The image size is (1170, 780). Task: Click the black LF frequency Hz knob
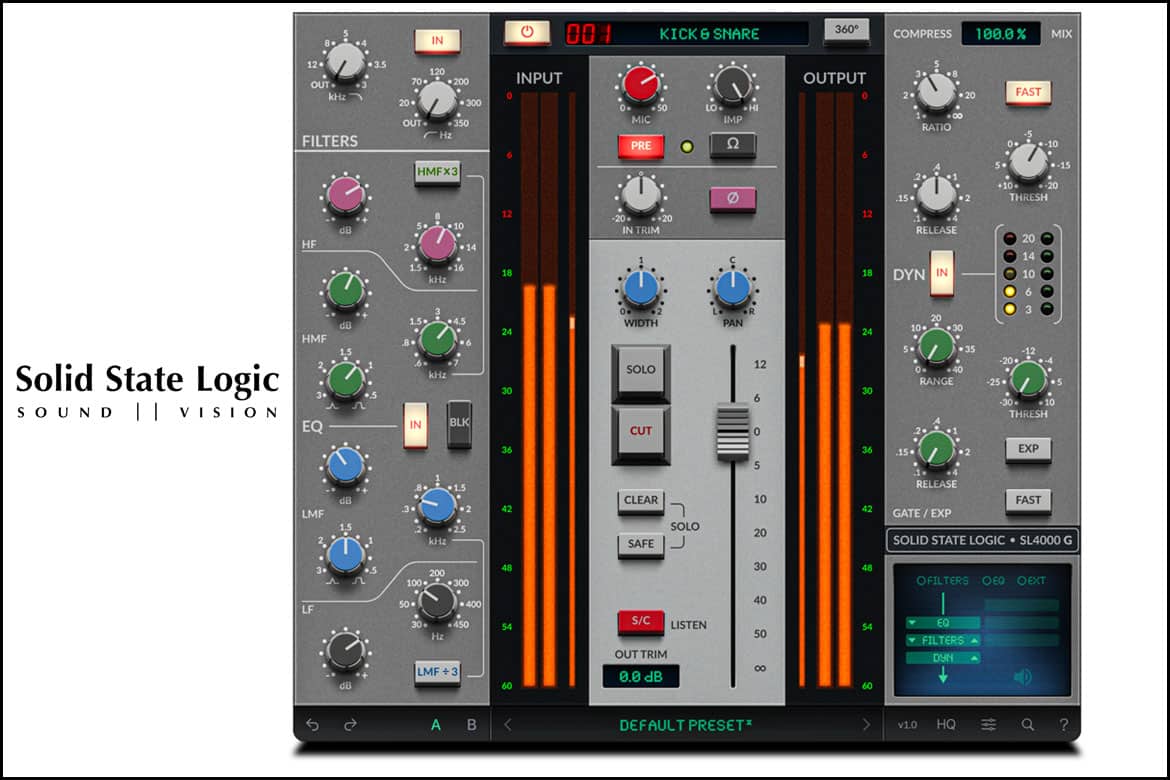[x=437, y=602]
